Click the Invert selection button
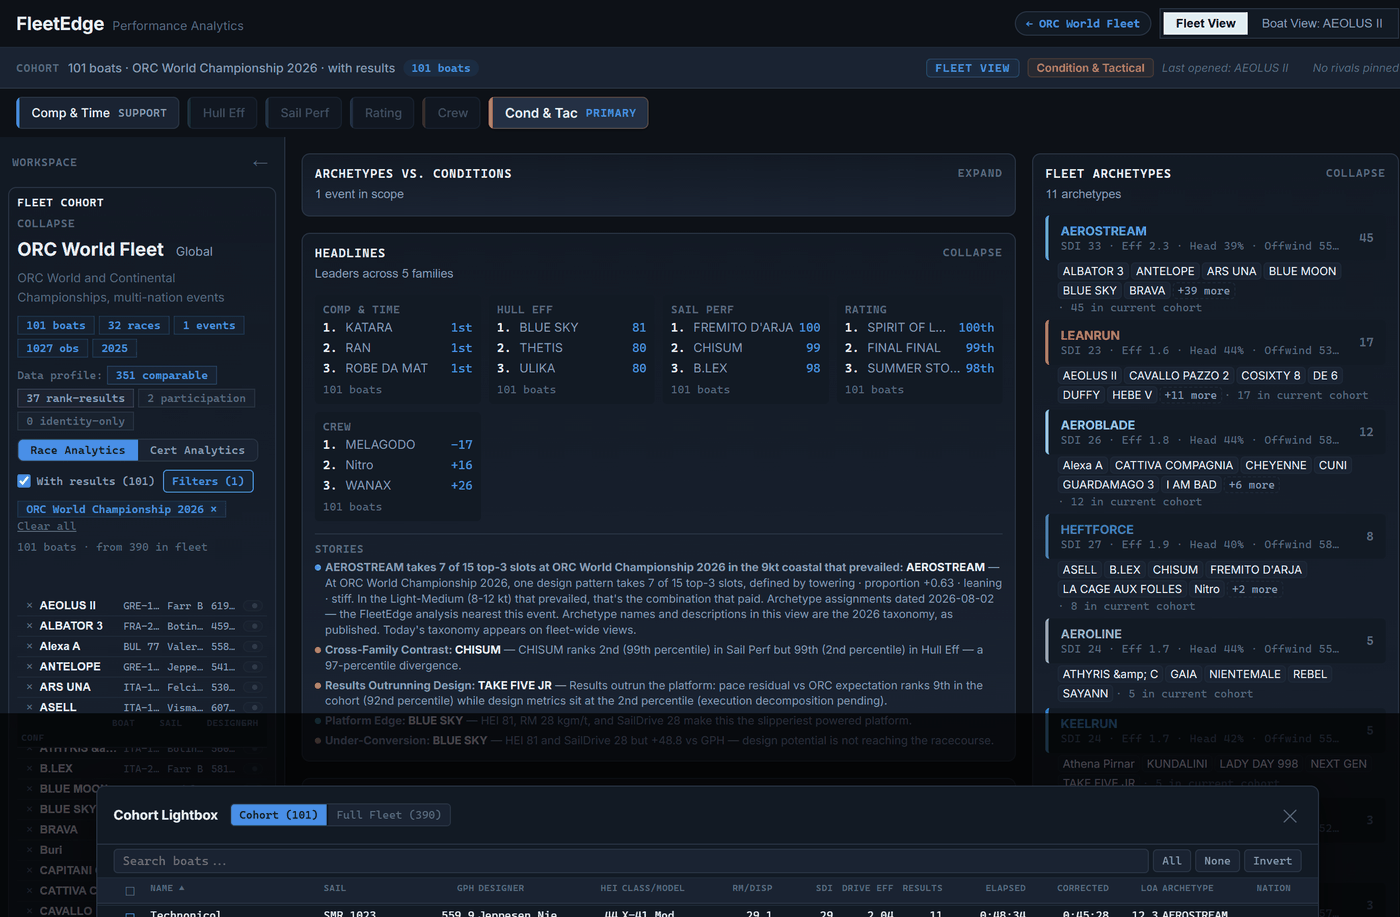This screenshot has height=917, width=1400. [1272, 861]
